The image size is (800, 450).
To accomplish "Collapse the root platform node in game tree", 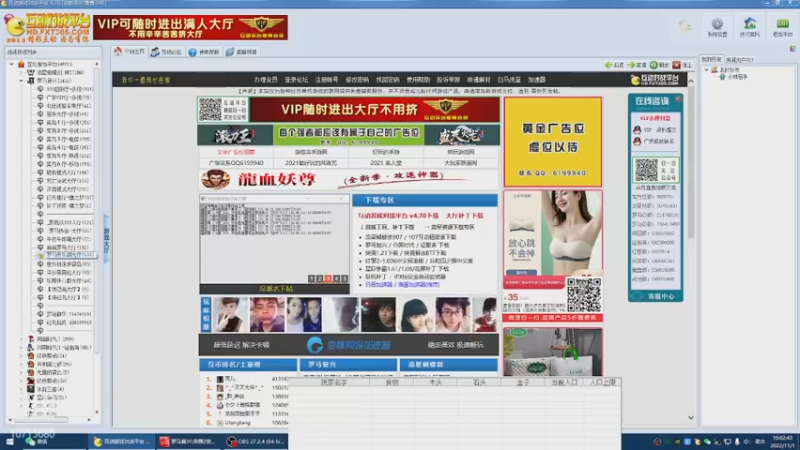I will click(x=11, y=64).
